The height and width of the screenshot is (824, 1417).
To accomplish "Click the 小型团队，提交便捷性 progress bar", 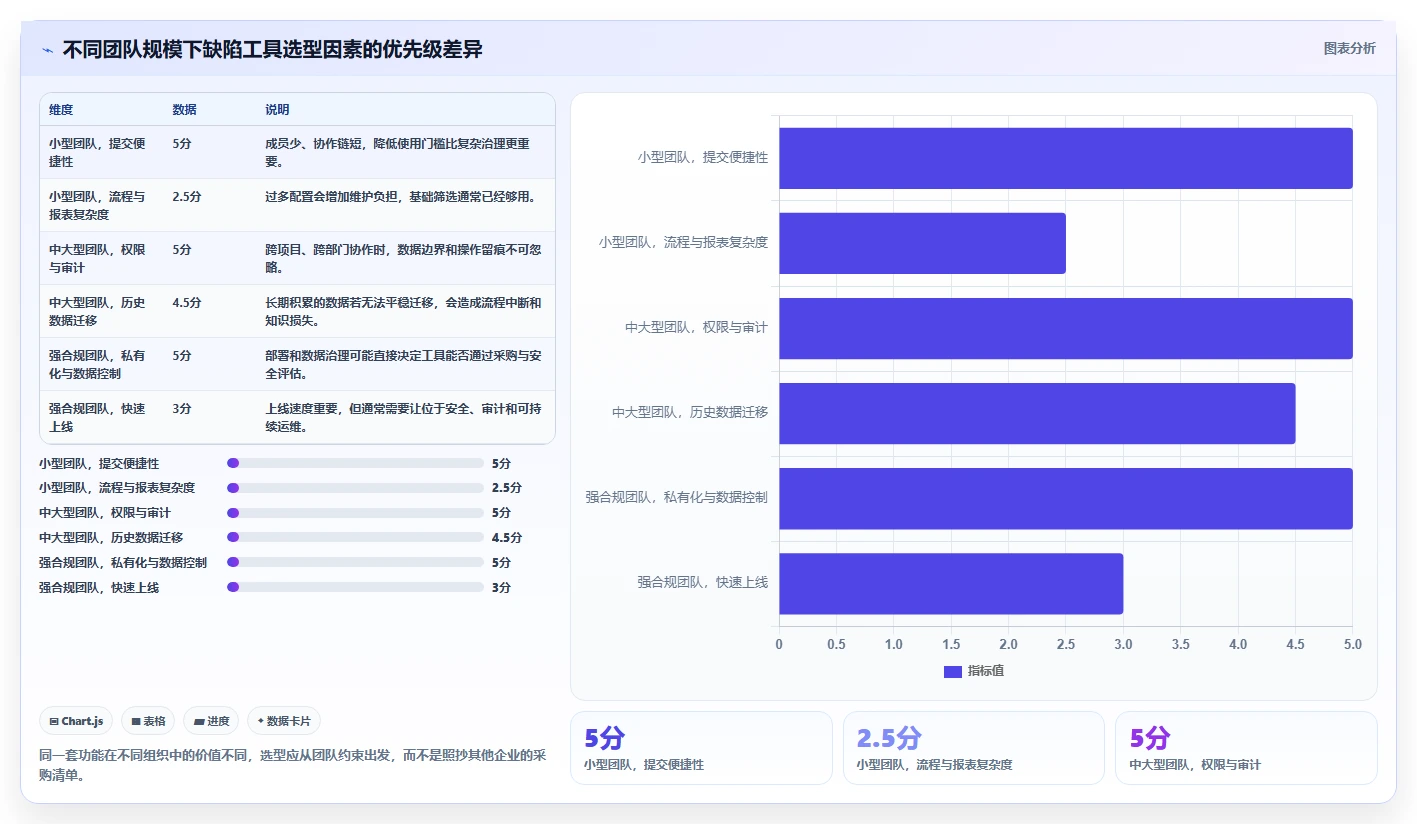I will [x=355, y=463].
